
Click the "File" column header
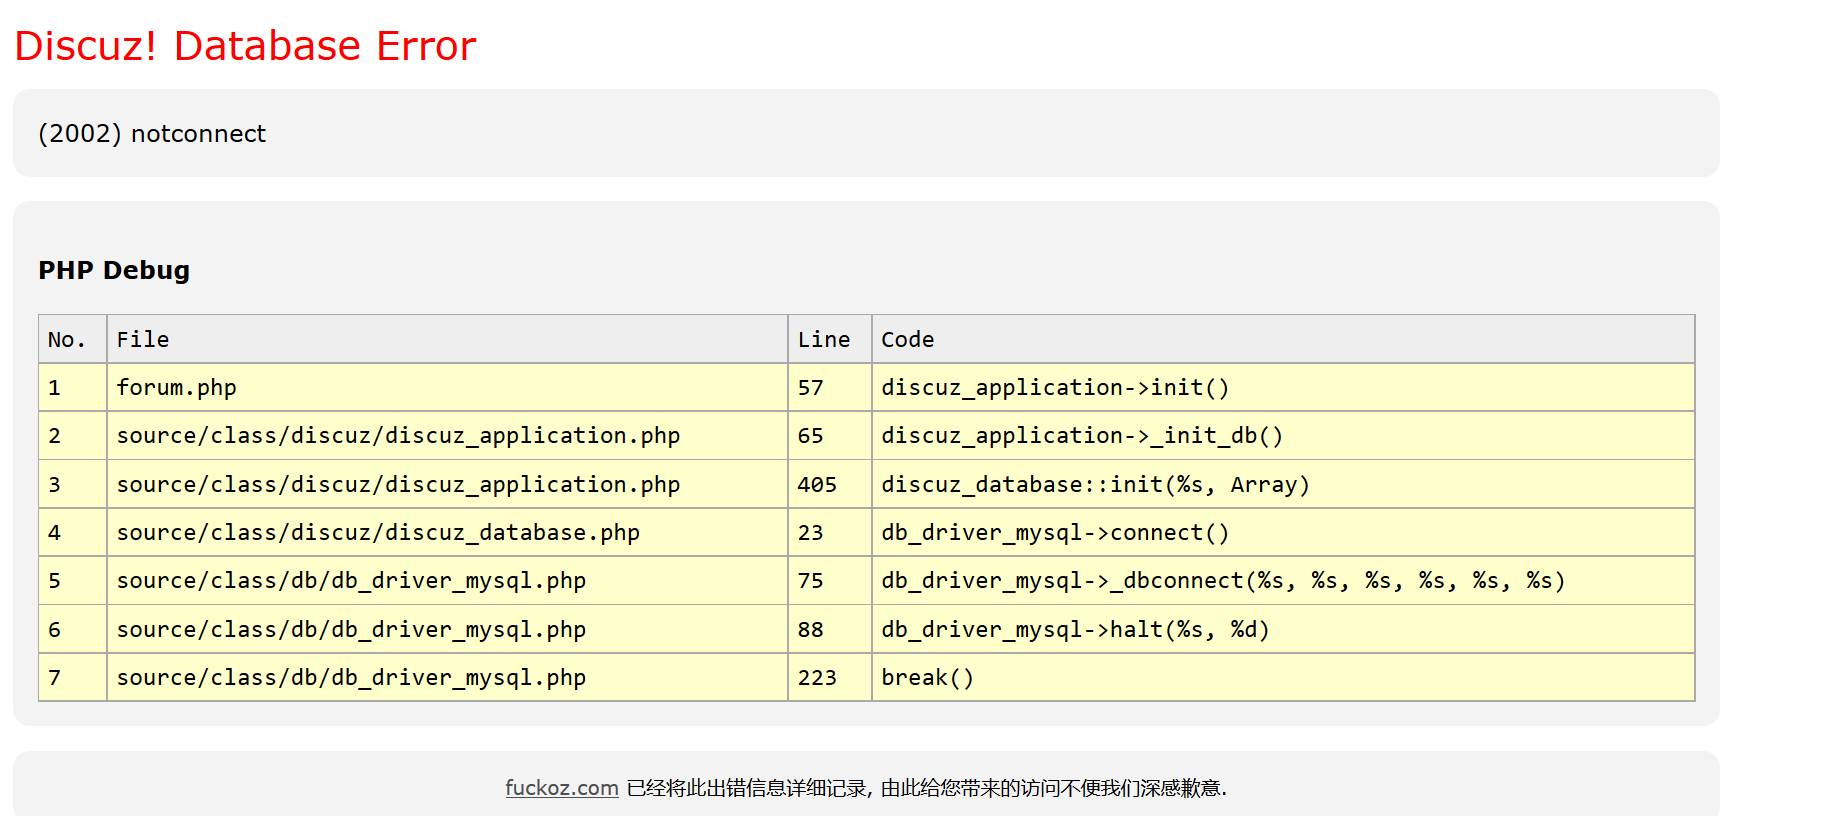447,339
